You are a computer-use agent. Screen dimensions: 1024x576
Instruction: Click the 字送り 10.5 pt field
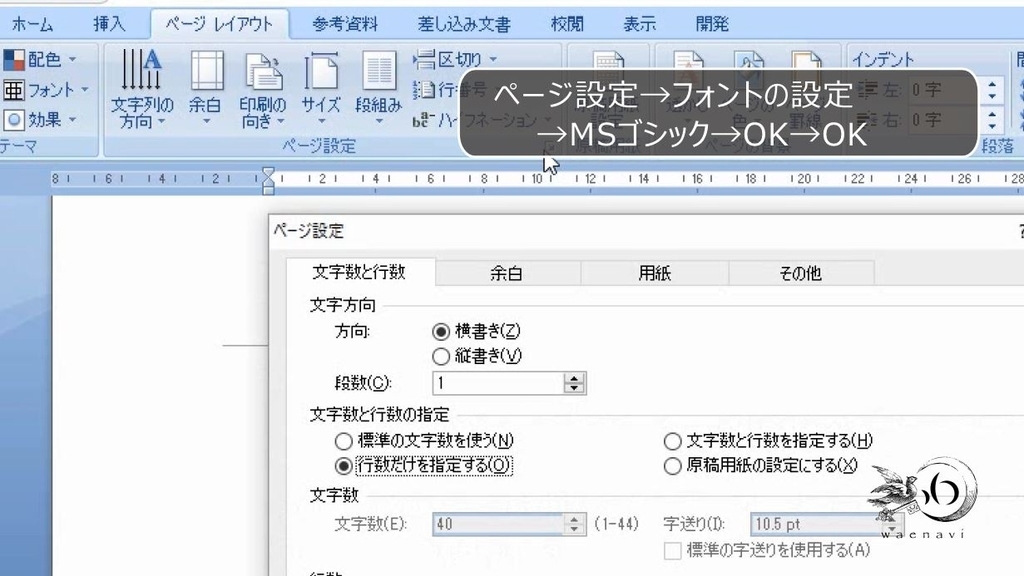(816, 524)
